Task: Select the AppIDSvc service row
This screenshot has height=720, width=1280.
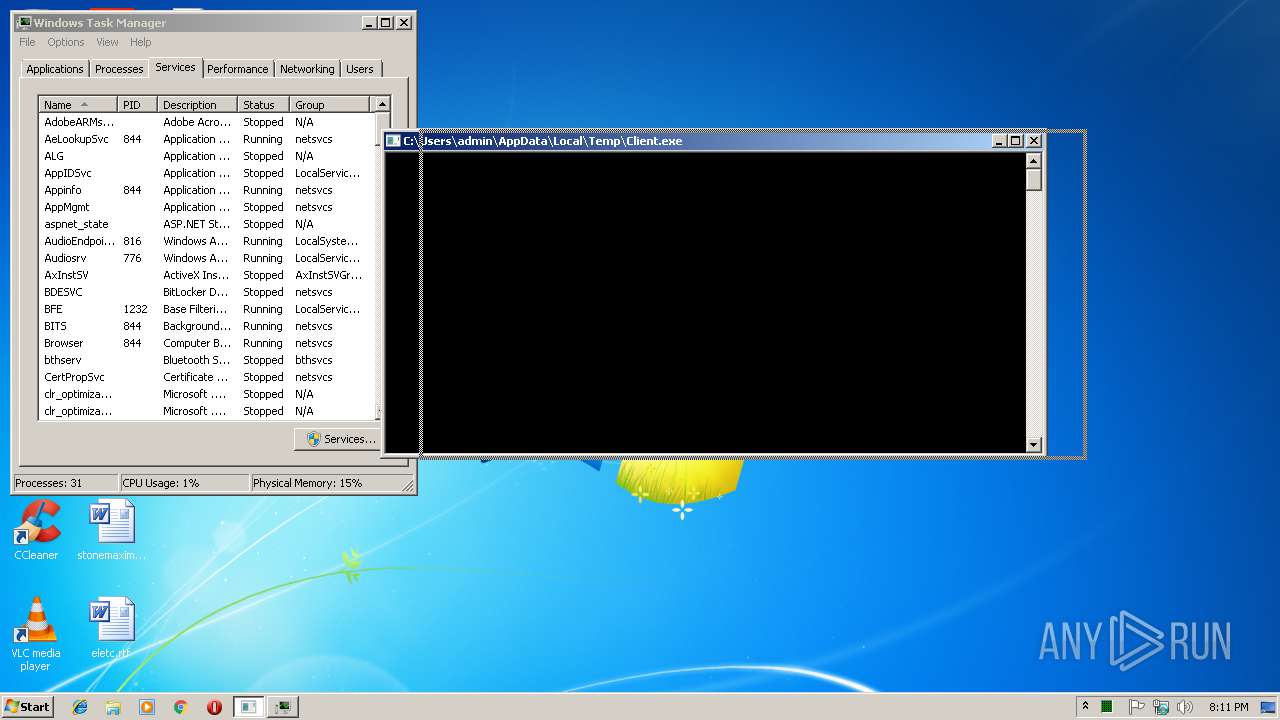Action: point(206,173)
